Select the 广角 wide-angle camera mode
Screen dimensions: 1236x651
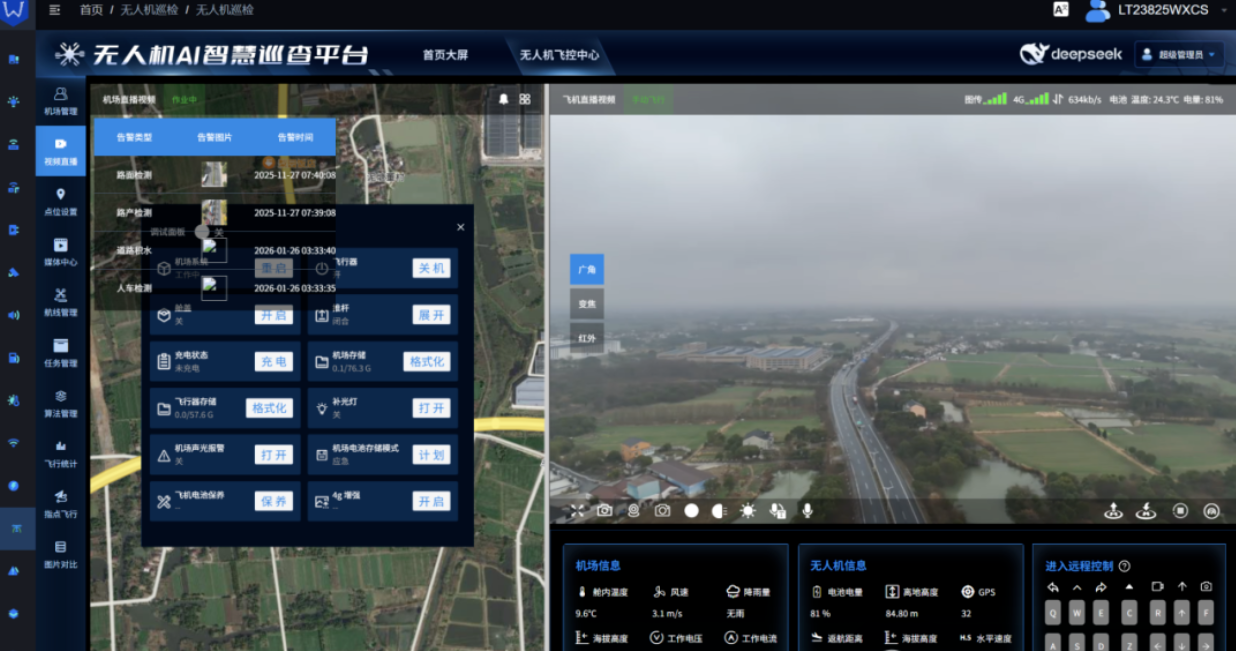pyautogui.click(x=587, y=269)
